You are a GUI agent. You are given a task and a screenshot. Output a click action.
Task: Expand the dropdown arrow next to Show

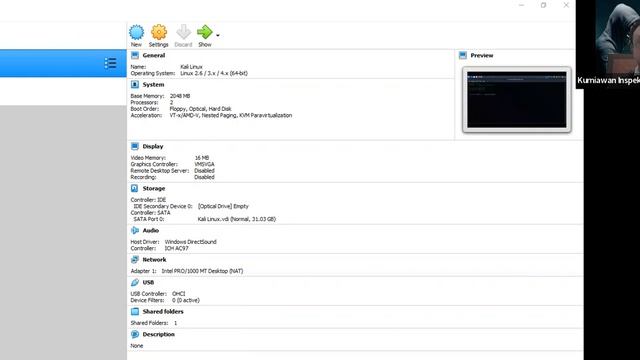(218, 36)
